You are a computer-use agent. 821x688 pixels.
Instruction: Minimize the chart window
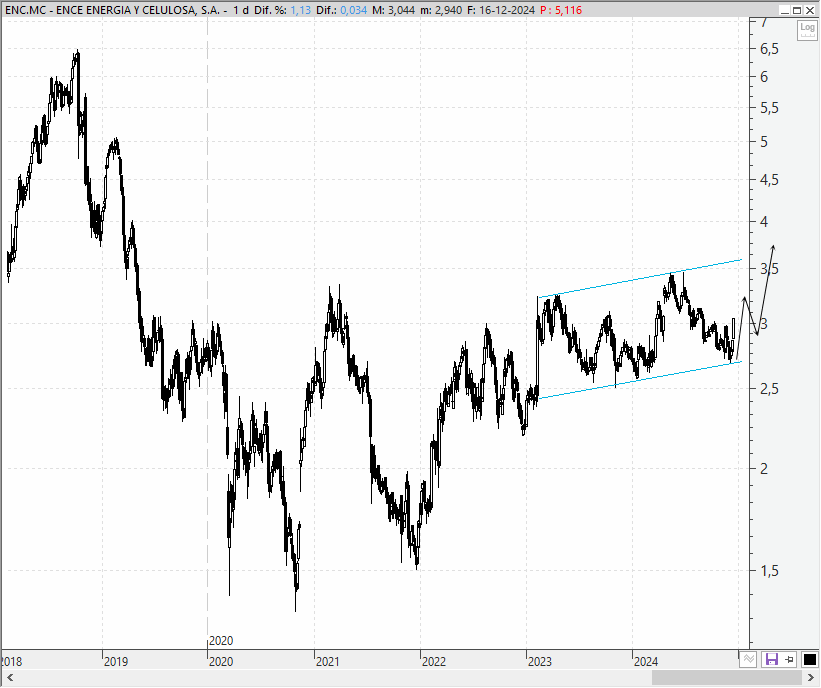click(x=785, y=10)
